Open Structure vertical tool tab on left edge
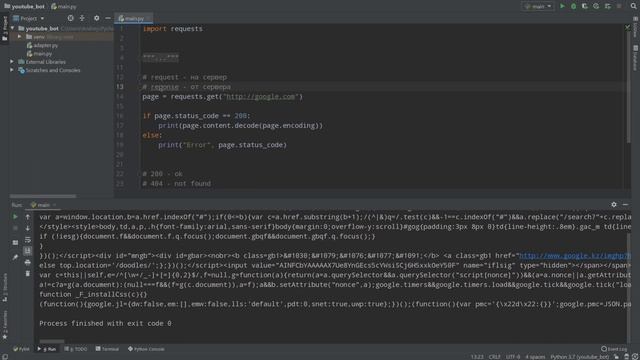The image size is (640, 360). point(4,287)
